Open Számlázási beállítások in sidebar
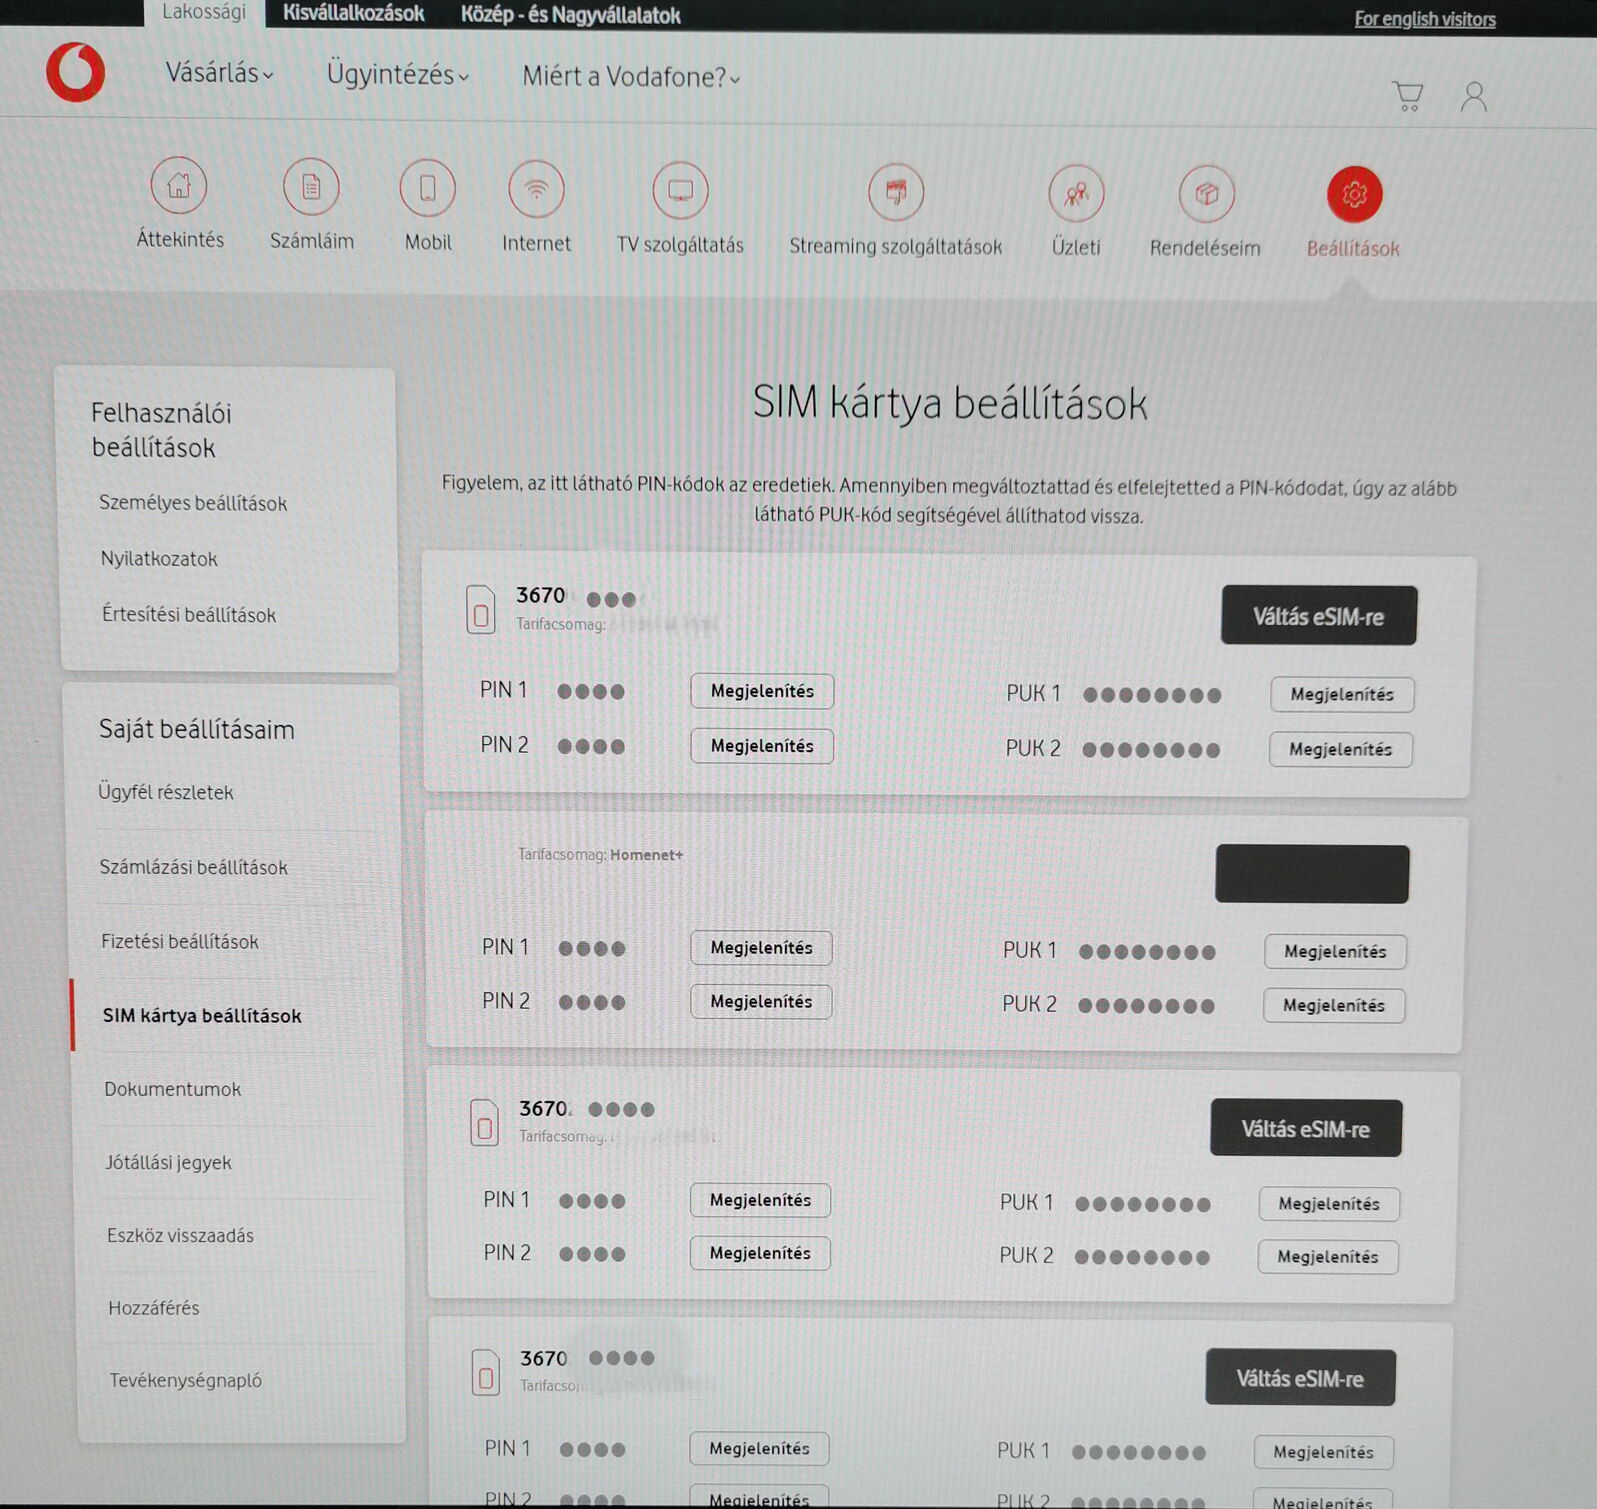This screenshot has height=1509, width=1597. [x=194, y=867]
